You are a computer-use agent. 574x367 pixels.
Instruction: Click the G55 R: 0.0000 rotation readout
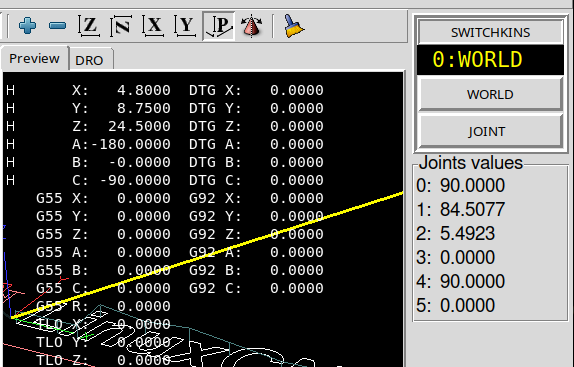pos(103,306)
